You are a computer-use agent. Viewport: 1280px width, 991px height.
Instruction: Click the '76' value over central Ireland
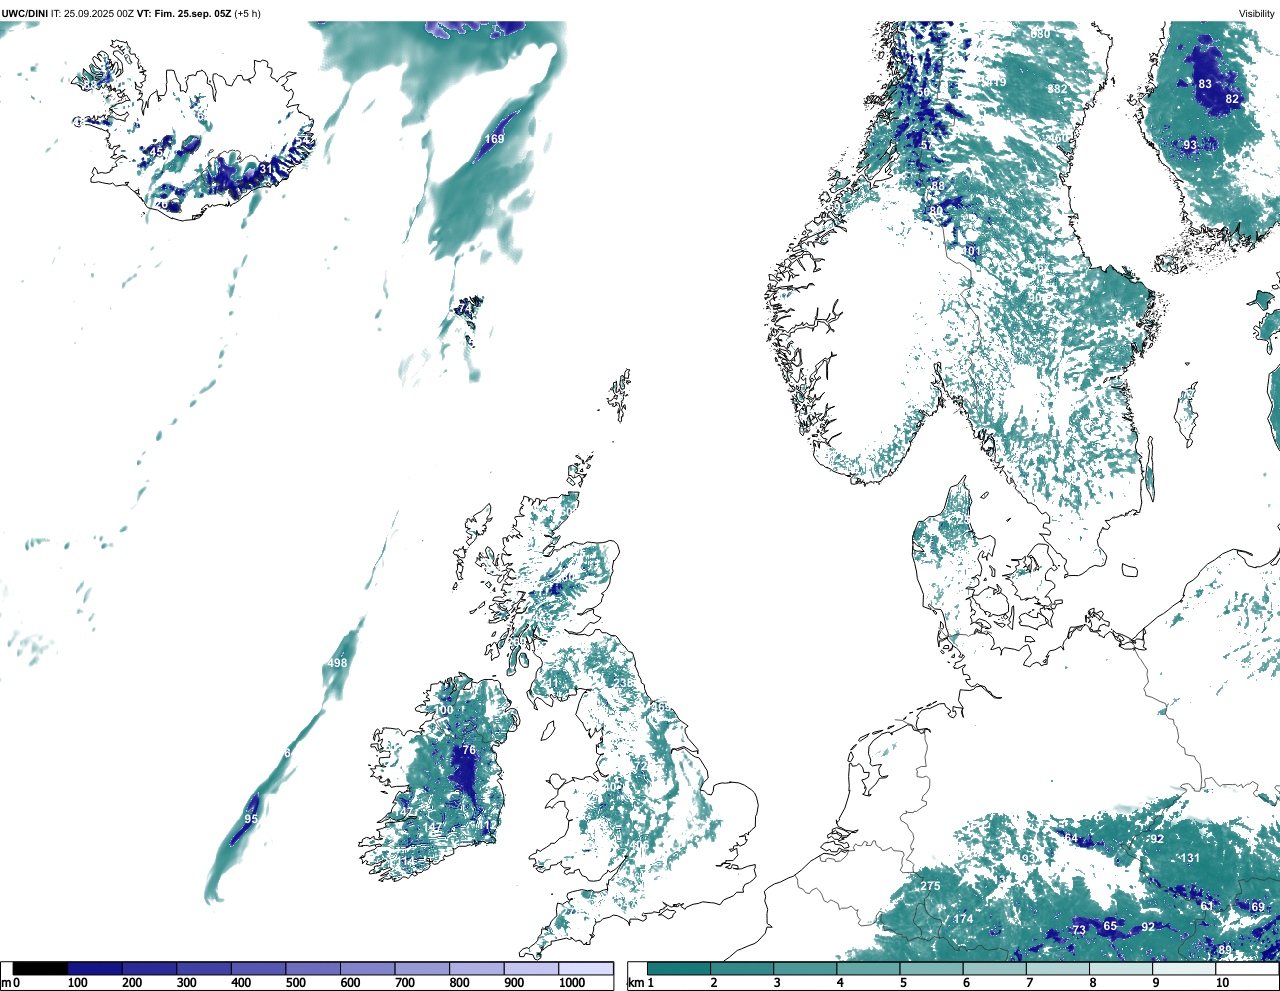[469, 750]
